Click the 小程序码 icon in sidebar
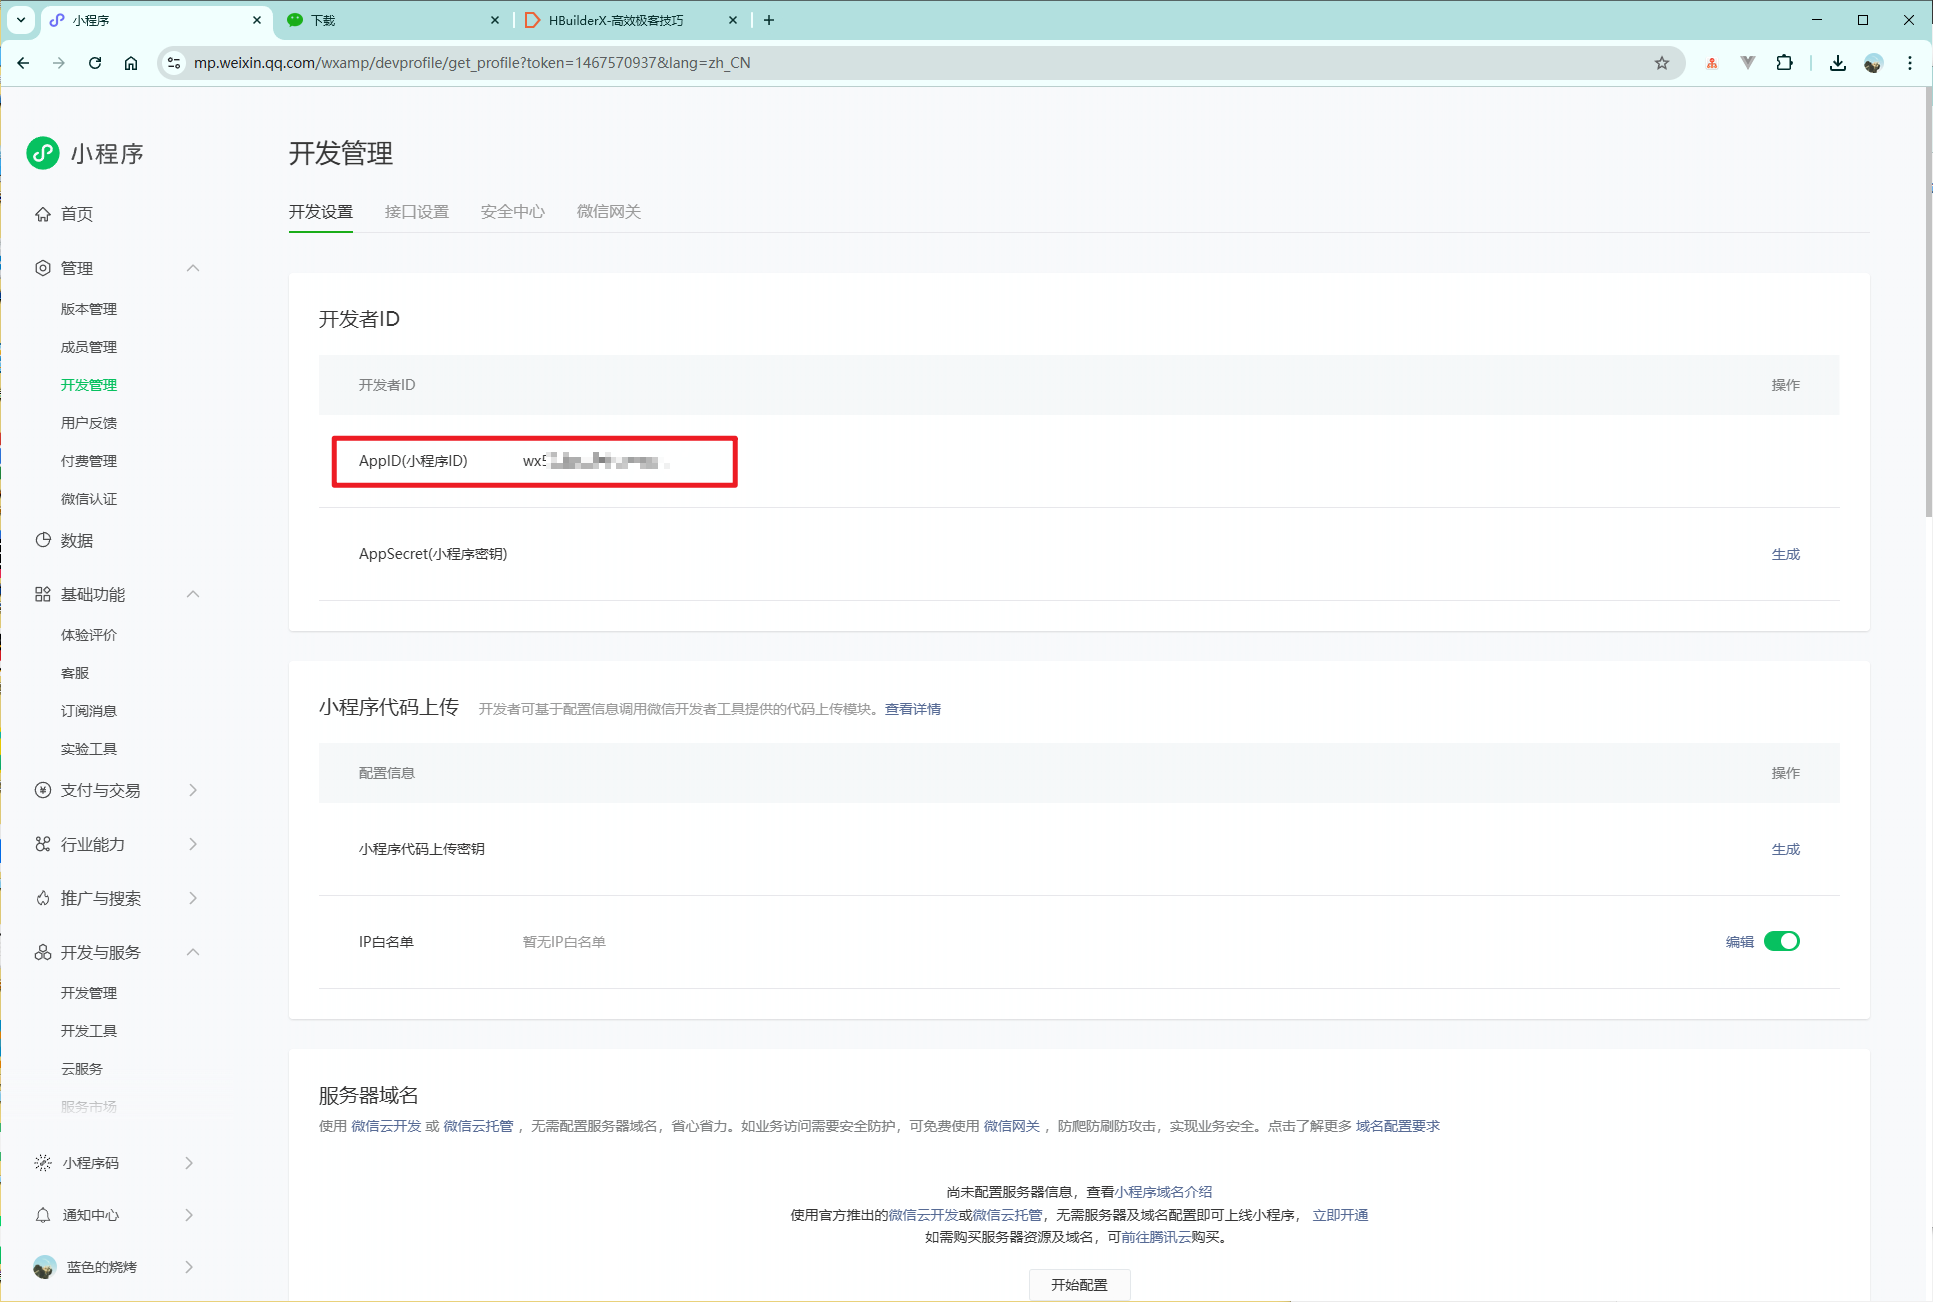This screenshot has height=1302, width=1933. click(43, 1163)
